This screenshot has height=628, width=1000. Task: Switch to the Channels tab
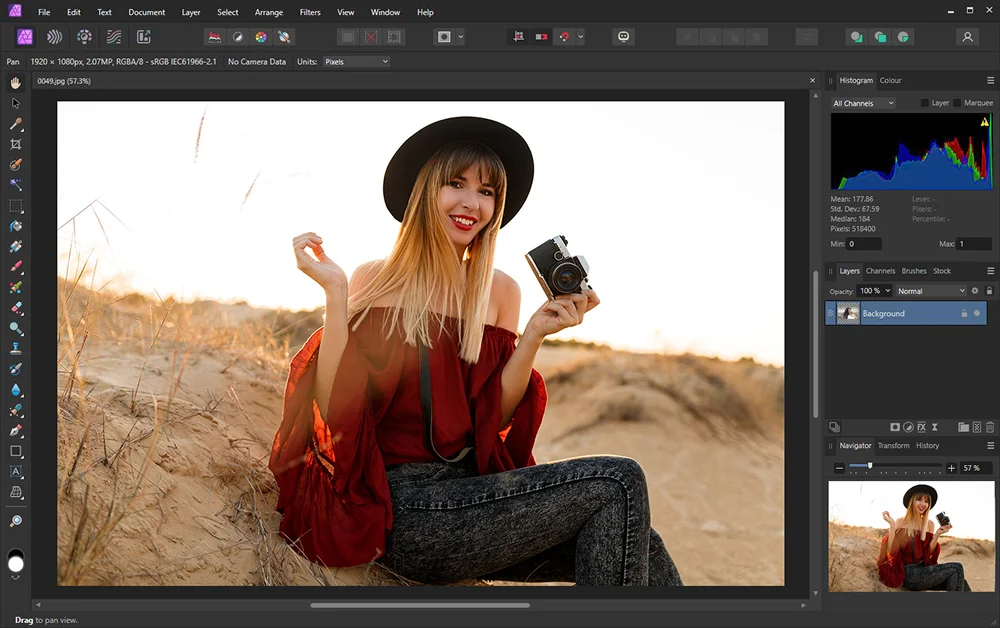click(x=880, y=271)
